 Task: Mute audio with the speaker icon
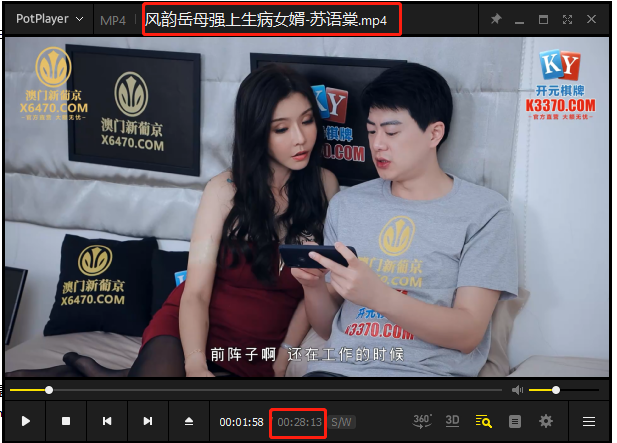(x=517, y=390)
